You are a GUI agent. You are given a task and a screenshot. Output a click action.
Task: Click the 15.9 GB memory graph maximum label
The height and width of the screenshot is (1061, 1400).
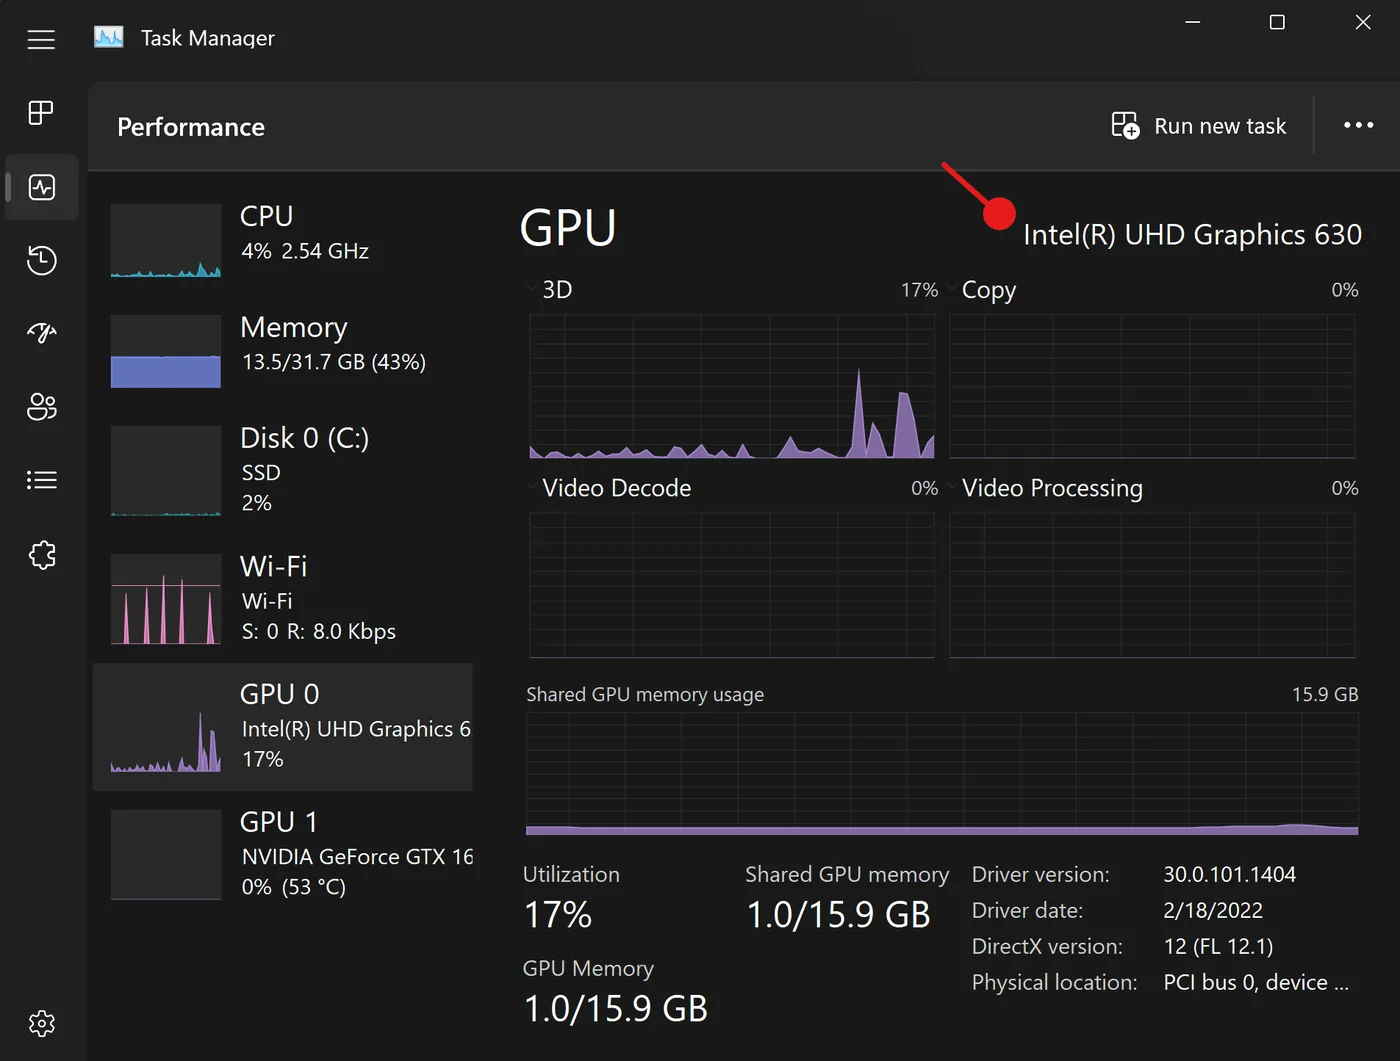click(1325, 694)
